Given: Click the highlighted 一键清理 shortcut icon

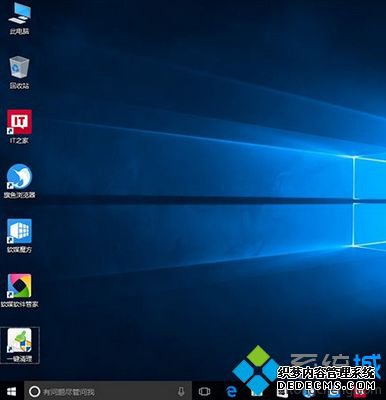Looking at the screenshot, I should 20,345.
